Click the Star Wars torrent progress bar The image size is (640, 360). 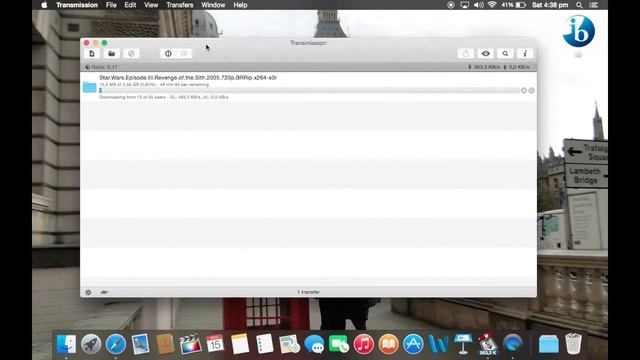coord(309,91)
